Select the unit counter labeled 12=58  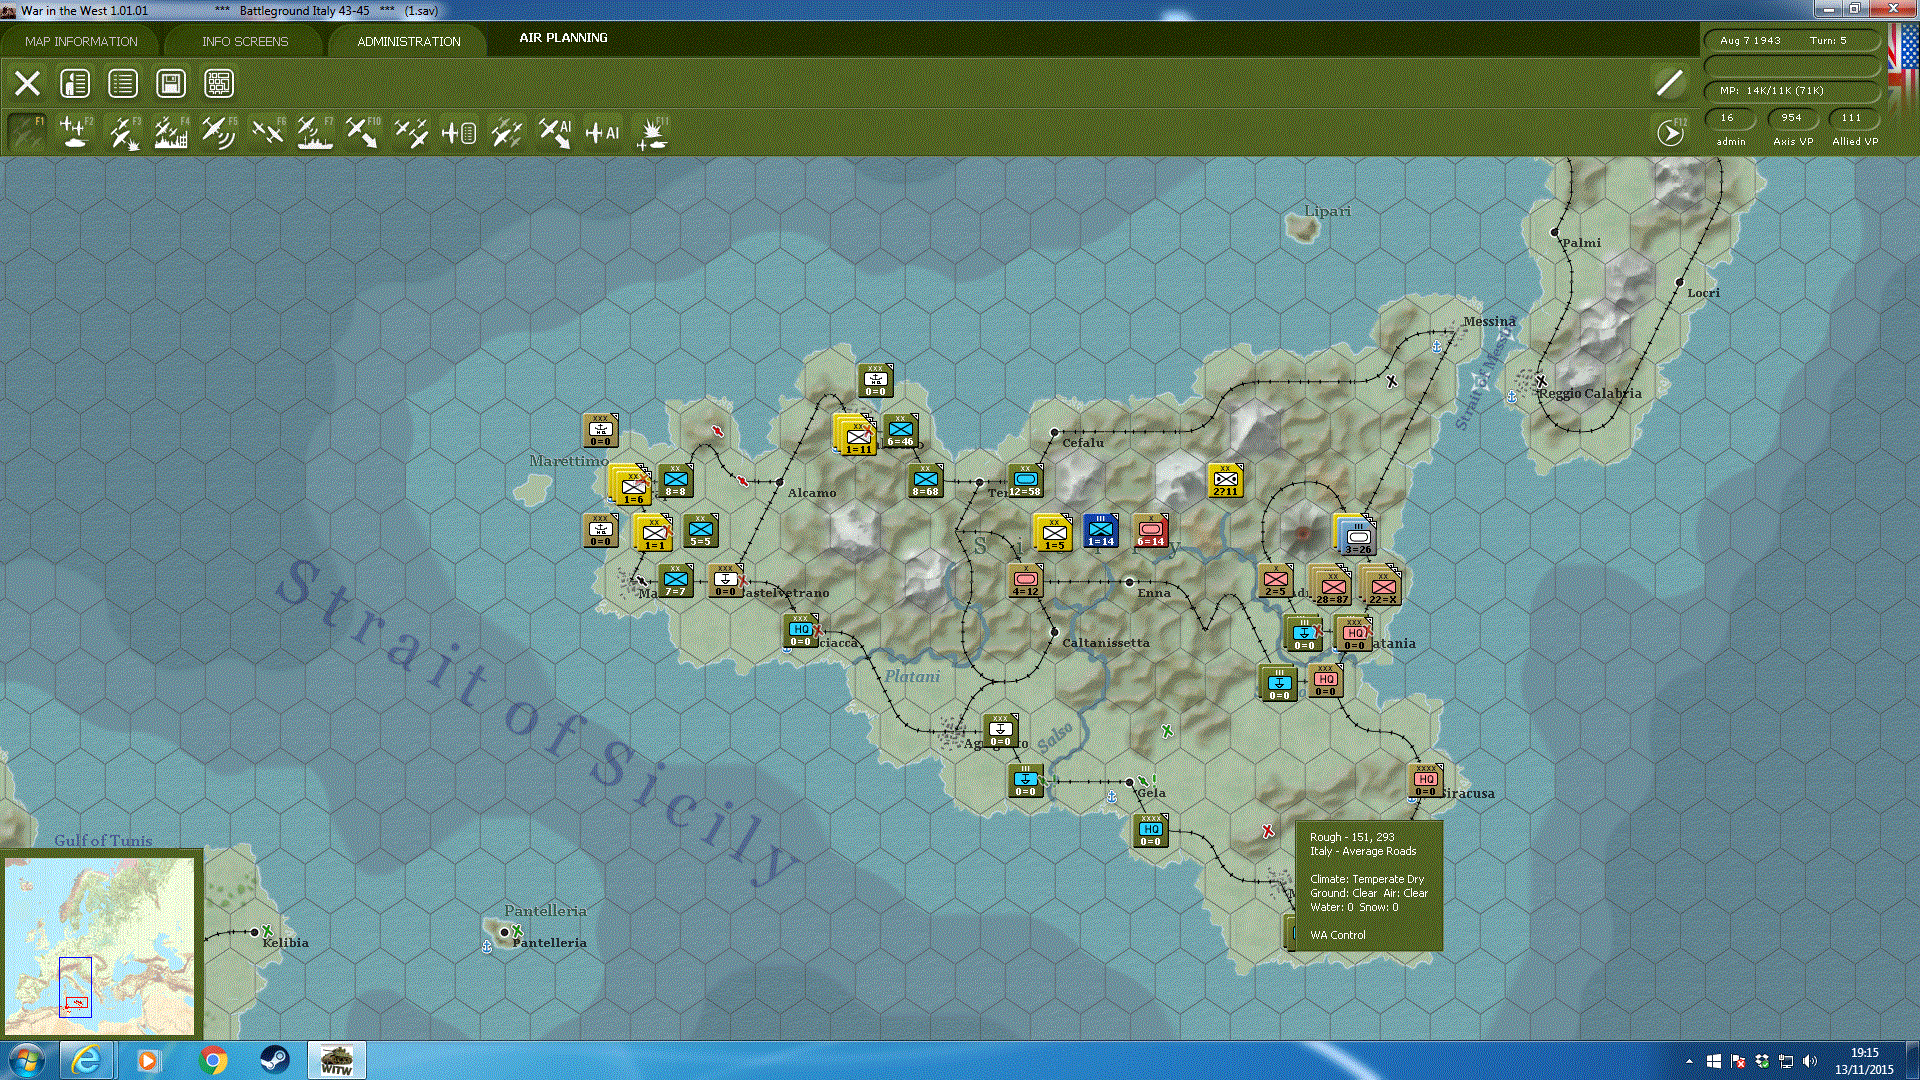(x=1025, y=481)
